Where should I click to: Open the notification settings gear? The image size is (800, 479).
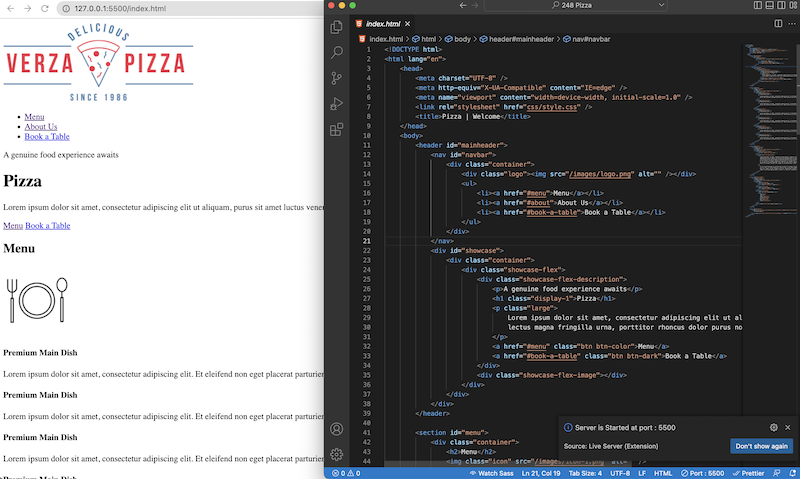pyautogui.click(x=773, y=427)
